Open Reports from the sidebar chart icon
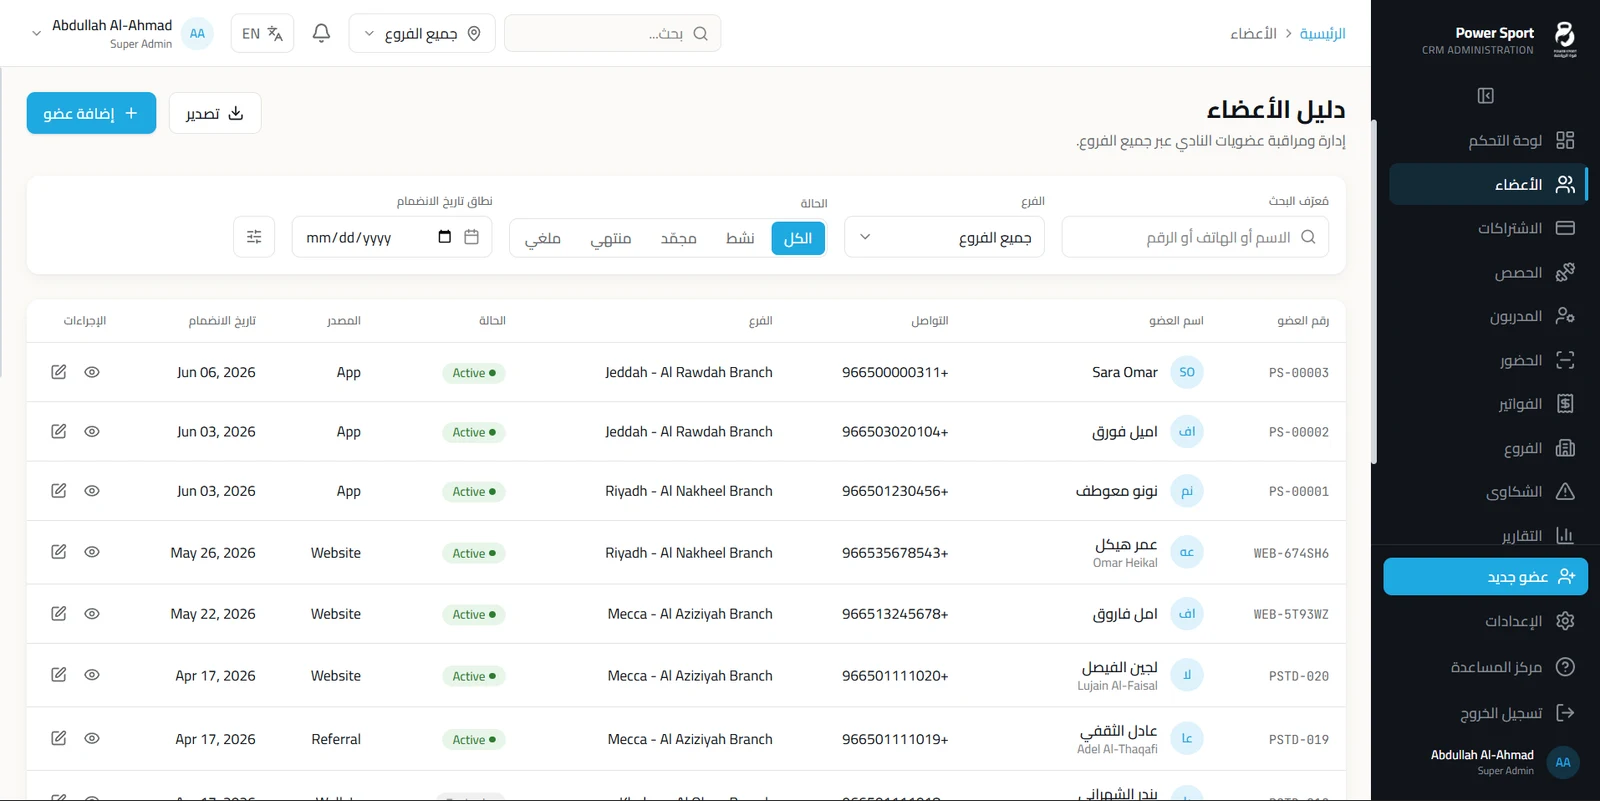1600x801 pixels. pos(1565,536)
